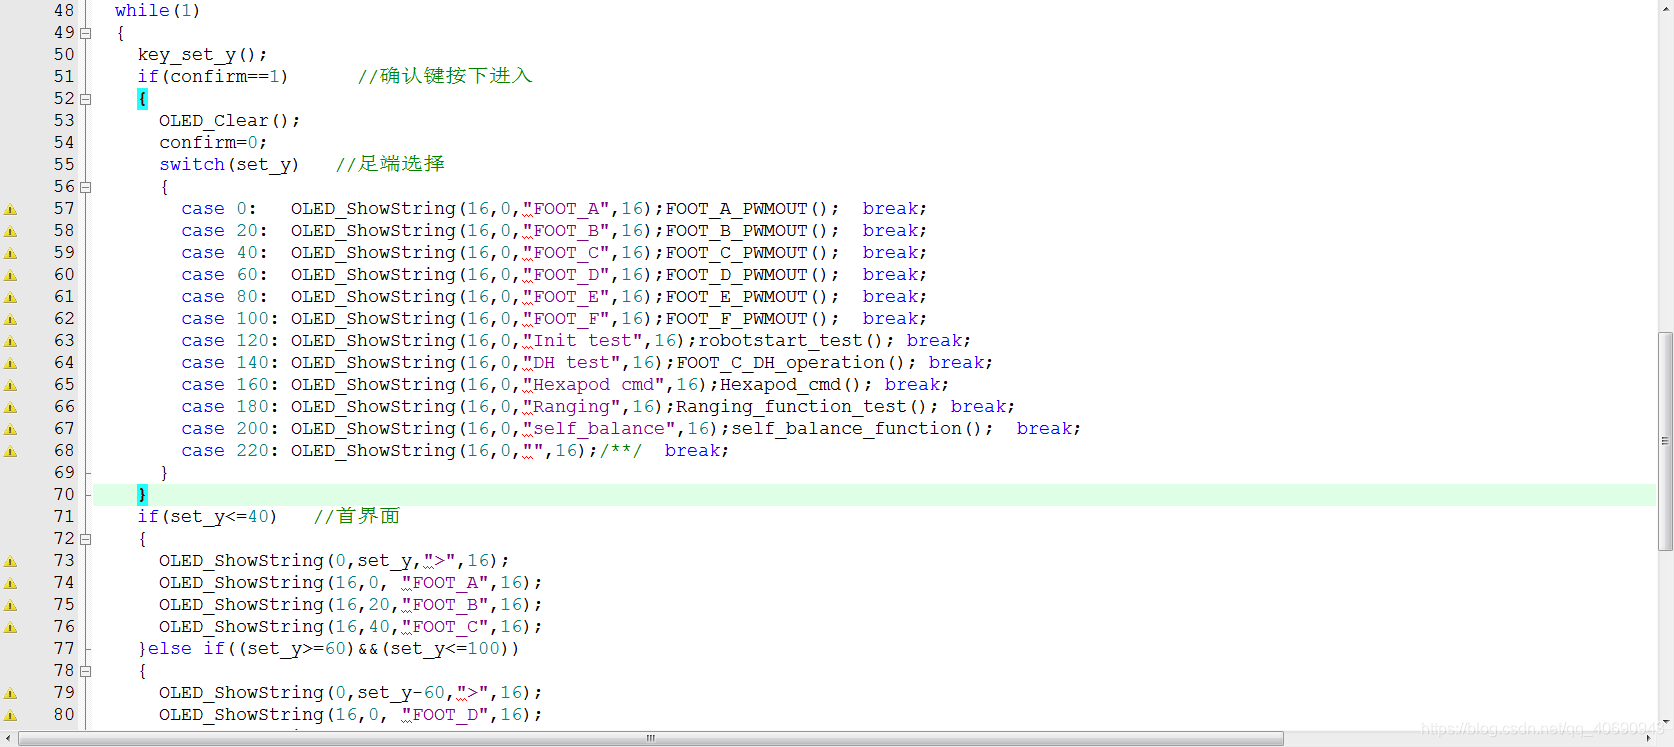Click 'set_y-60' on line 79
Viewport: 1674px width, 747px height.
tap(401, 693)
